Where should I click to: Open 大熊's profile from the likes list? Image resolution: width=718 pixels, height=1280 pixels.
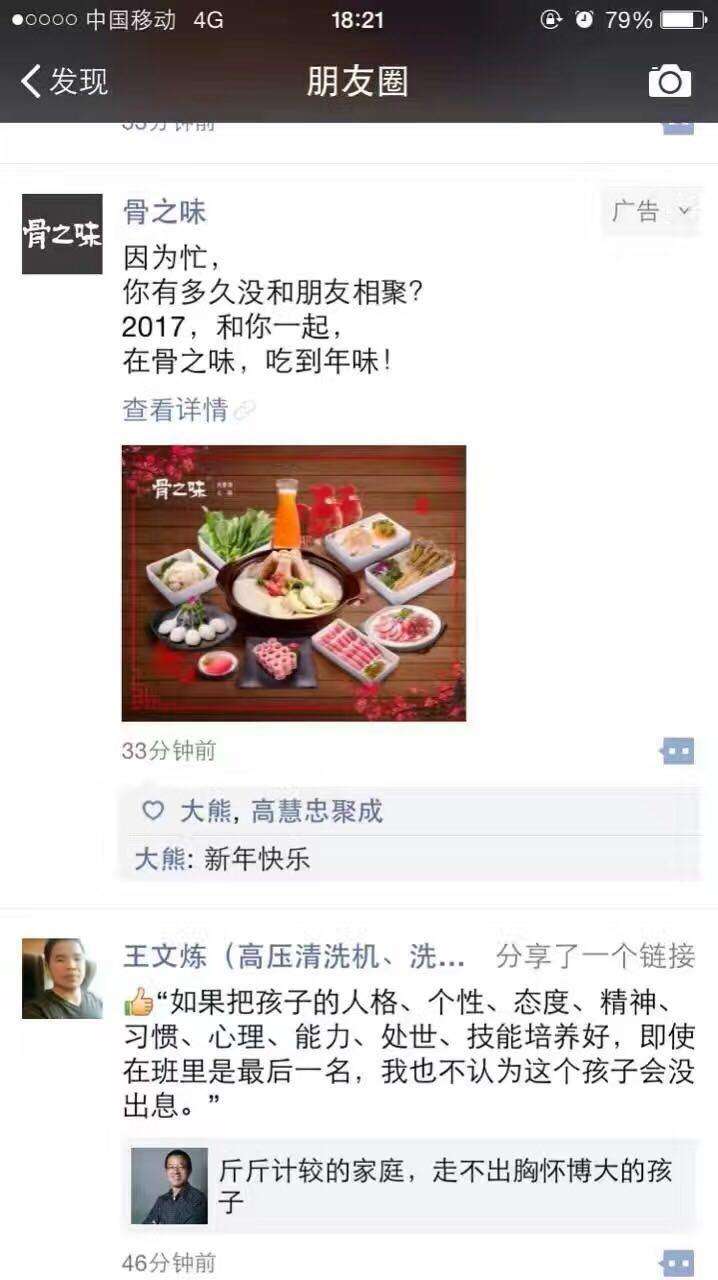(x=205, y=811)
